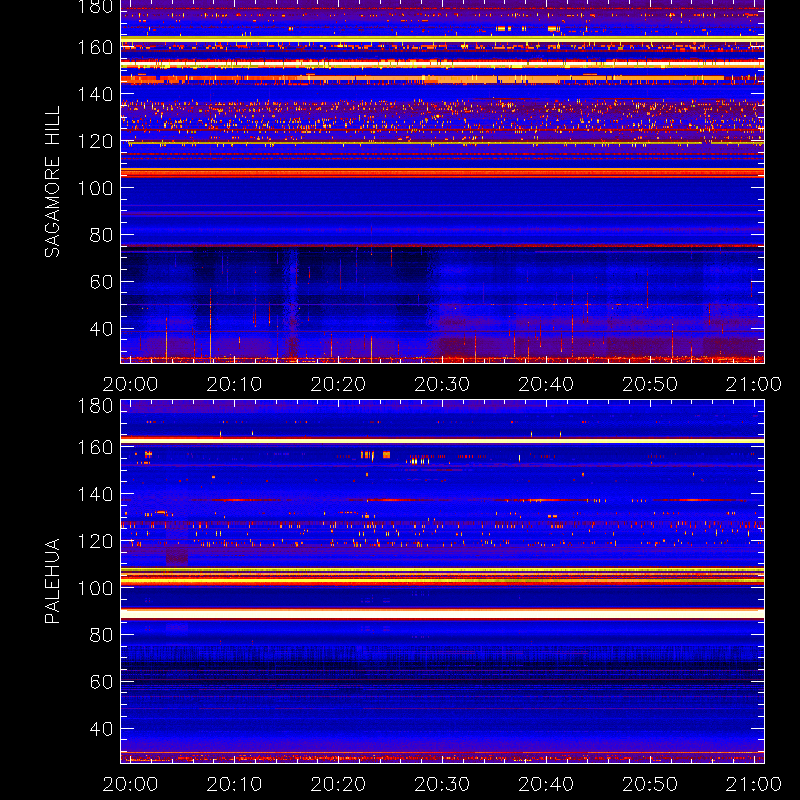Click 20:20 under the Palehua plot
800x800 pixels.
point(338,784)
